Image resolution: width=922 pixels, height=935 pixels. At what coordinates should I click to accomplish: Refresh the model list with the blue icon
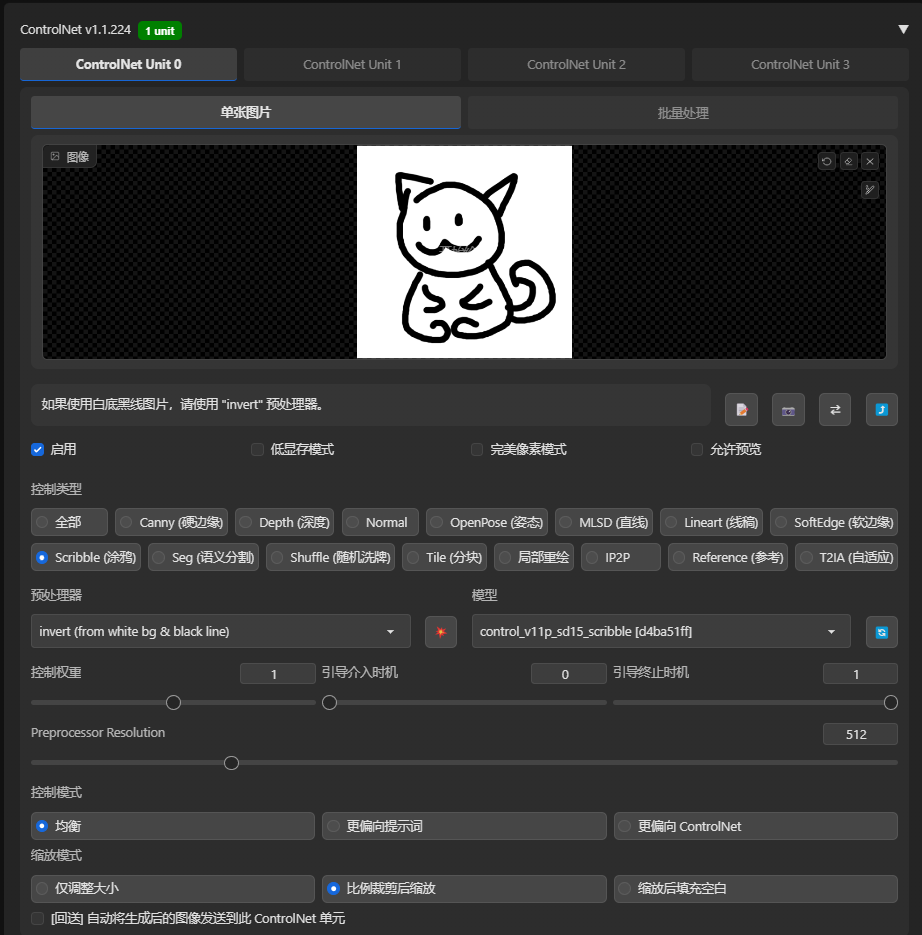(x=881, y=631)
